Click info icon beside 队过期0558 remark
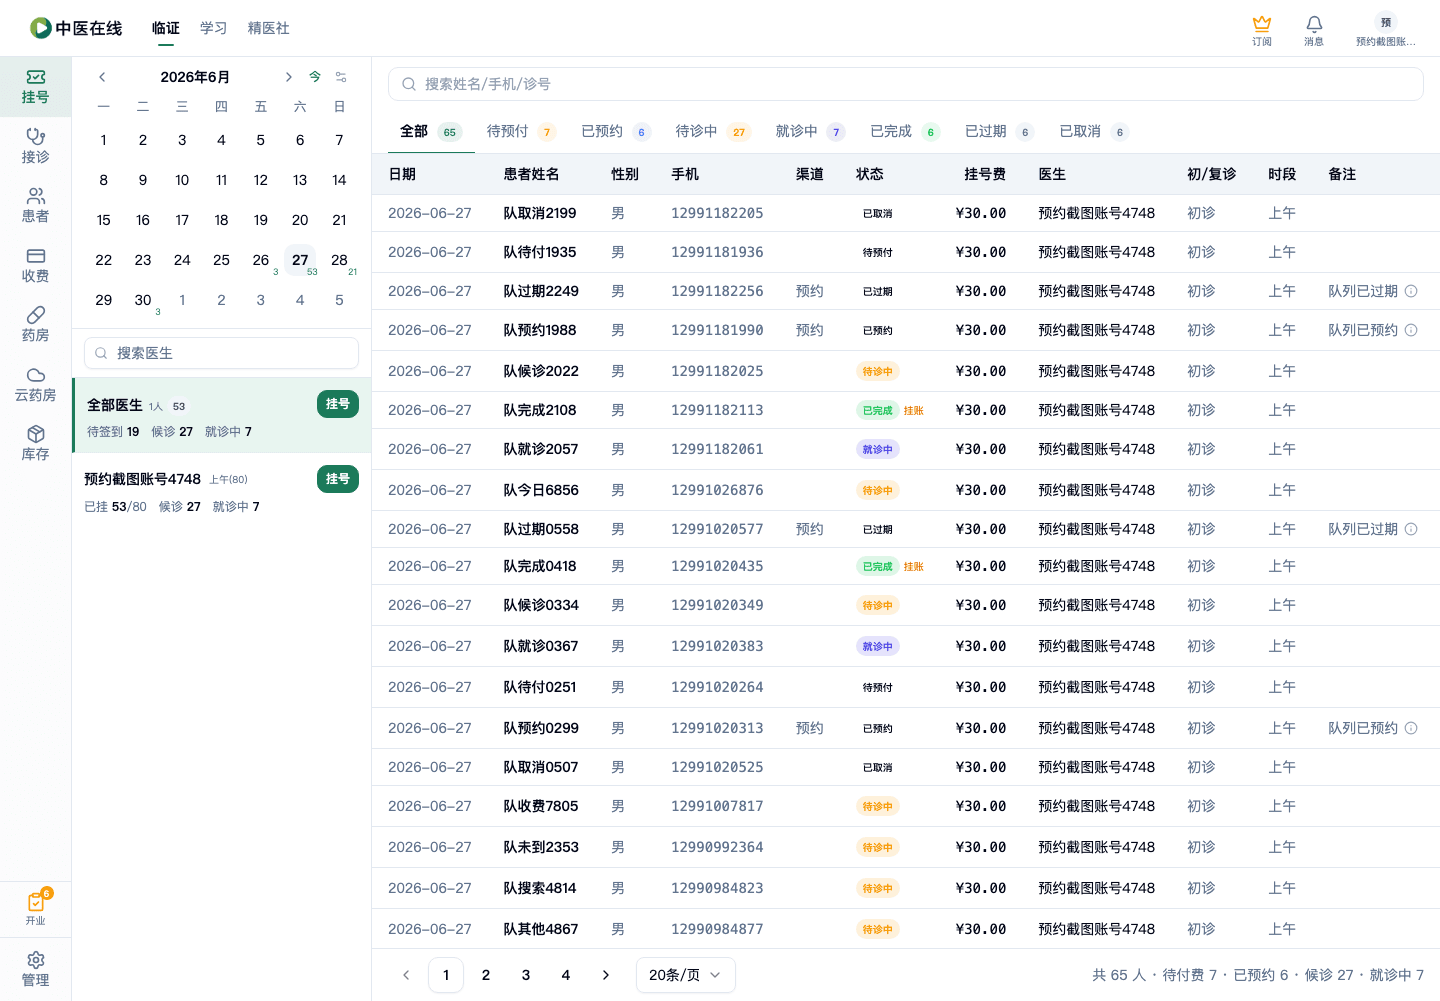Screen dimensions: 1440x1001 coord(1411,529)
